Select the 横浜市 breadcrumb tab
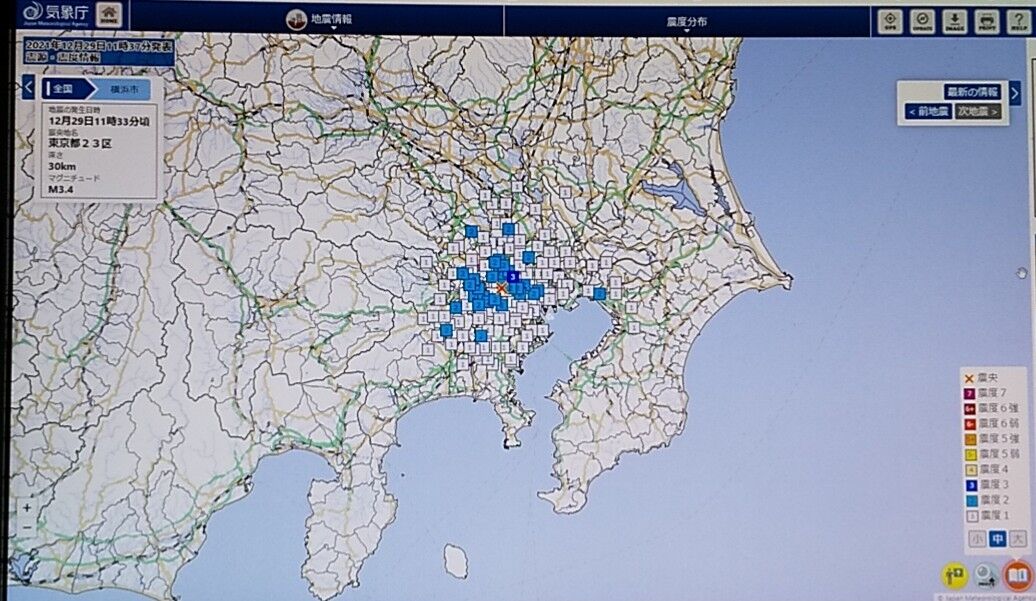1036x601 pixels. point(124,88)
